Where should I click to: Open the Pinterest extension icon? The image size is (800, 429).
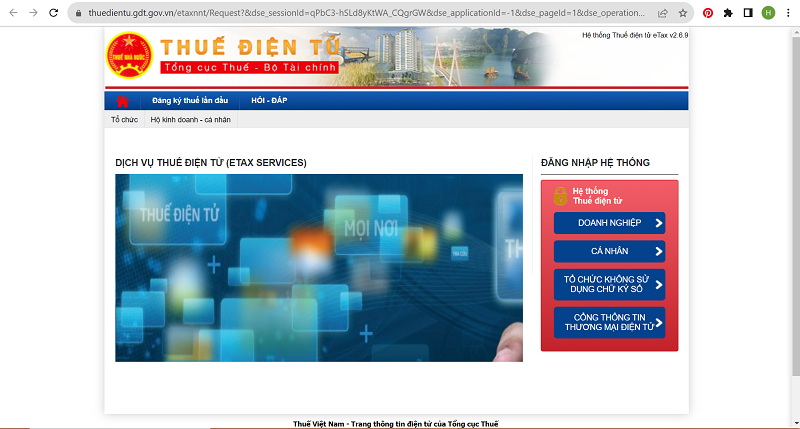[708, 13]
